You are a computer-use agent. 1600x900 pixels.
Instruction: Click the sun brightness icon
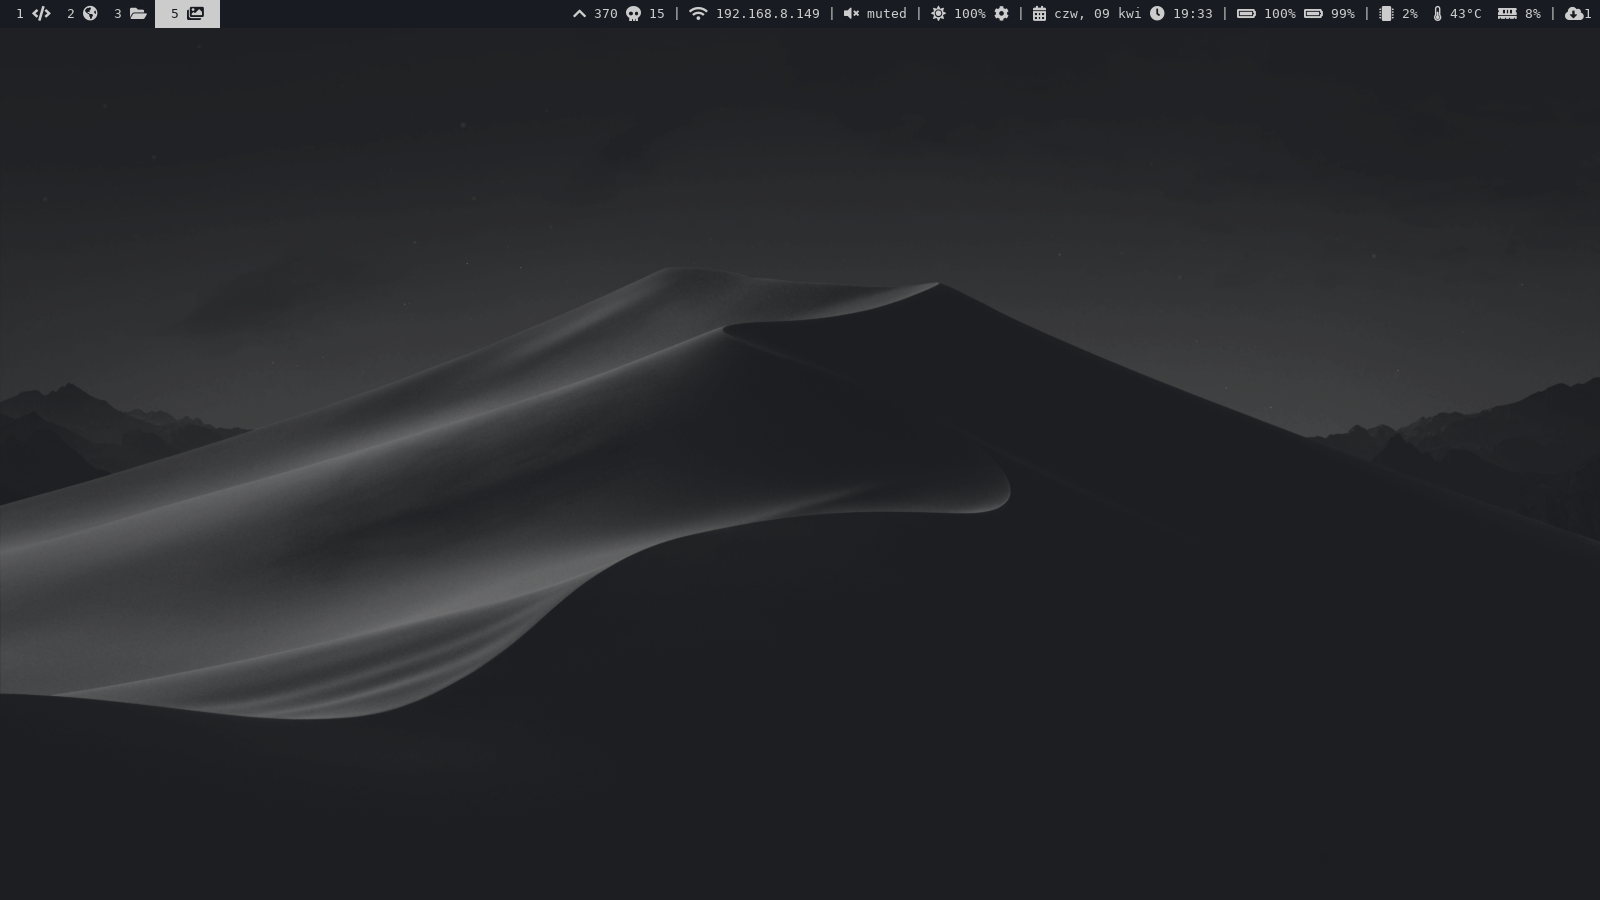tap(938, 14)
